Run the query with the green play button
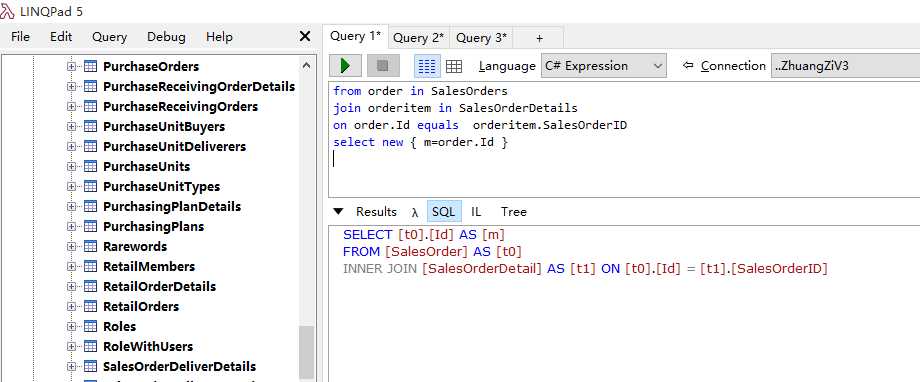Viewport: 920px width, 382px height. coord(345,66)
